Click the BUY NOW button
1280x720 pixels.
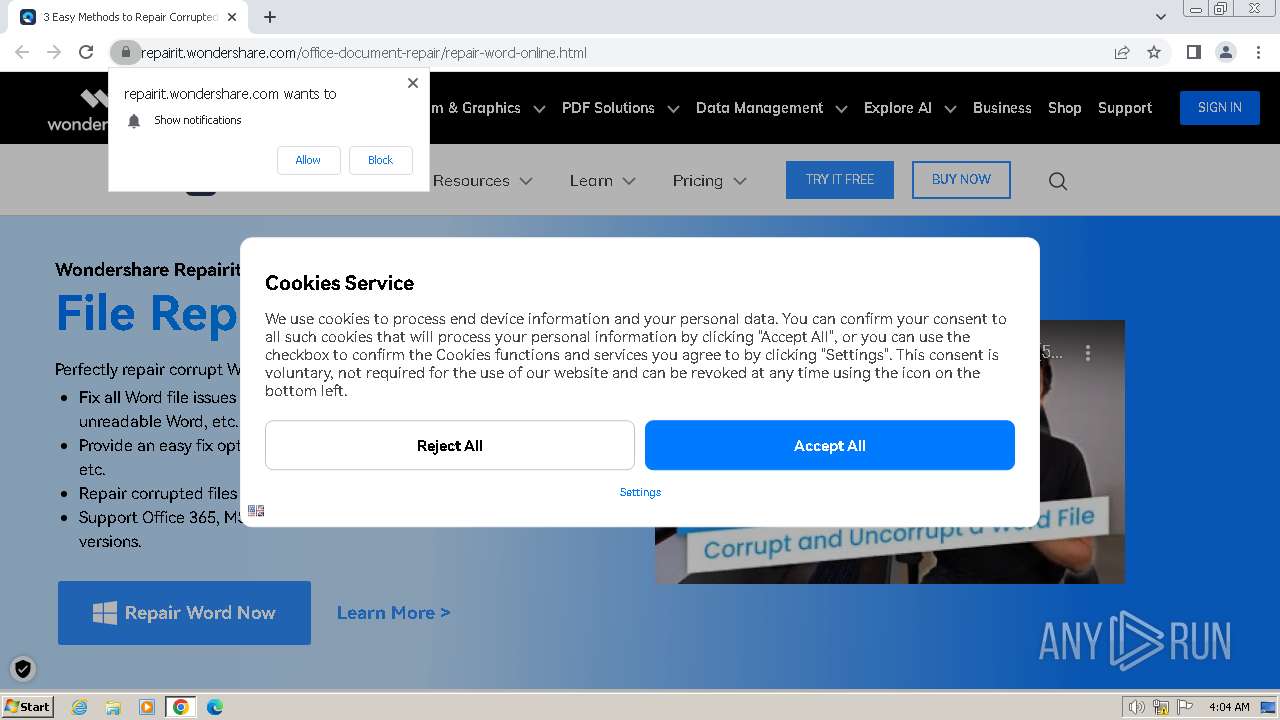tap(961, 180)
